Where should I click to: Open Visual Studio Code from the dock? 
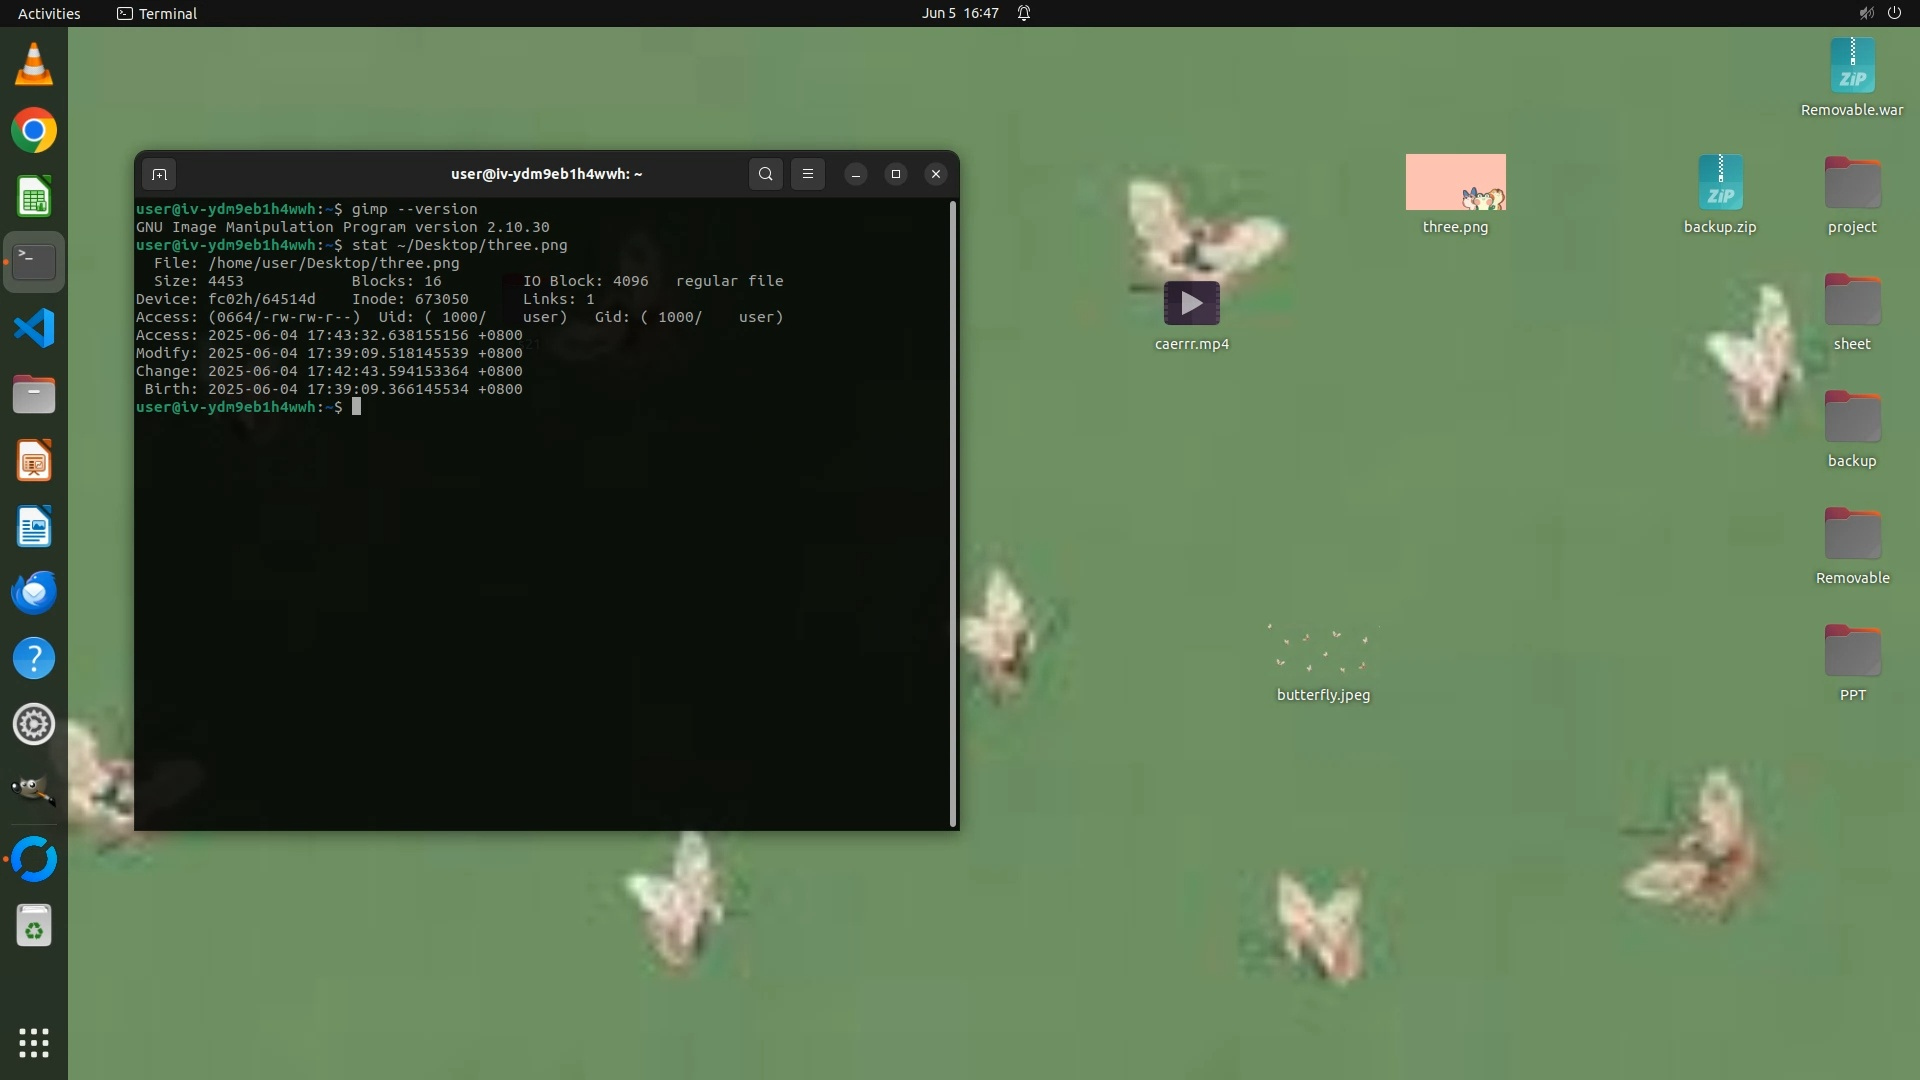34,328
